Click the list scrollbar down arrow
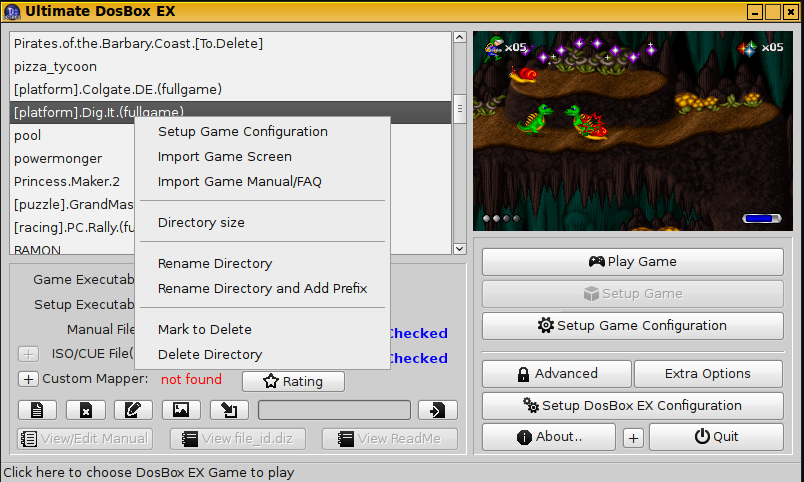The width and height of the screenshot is (804, 482). coord(460,248)
